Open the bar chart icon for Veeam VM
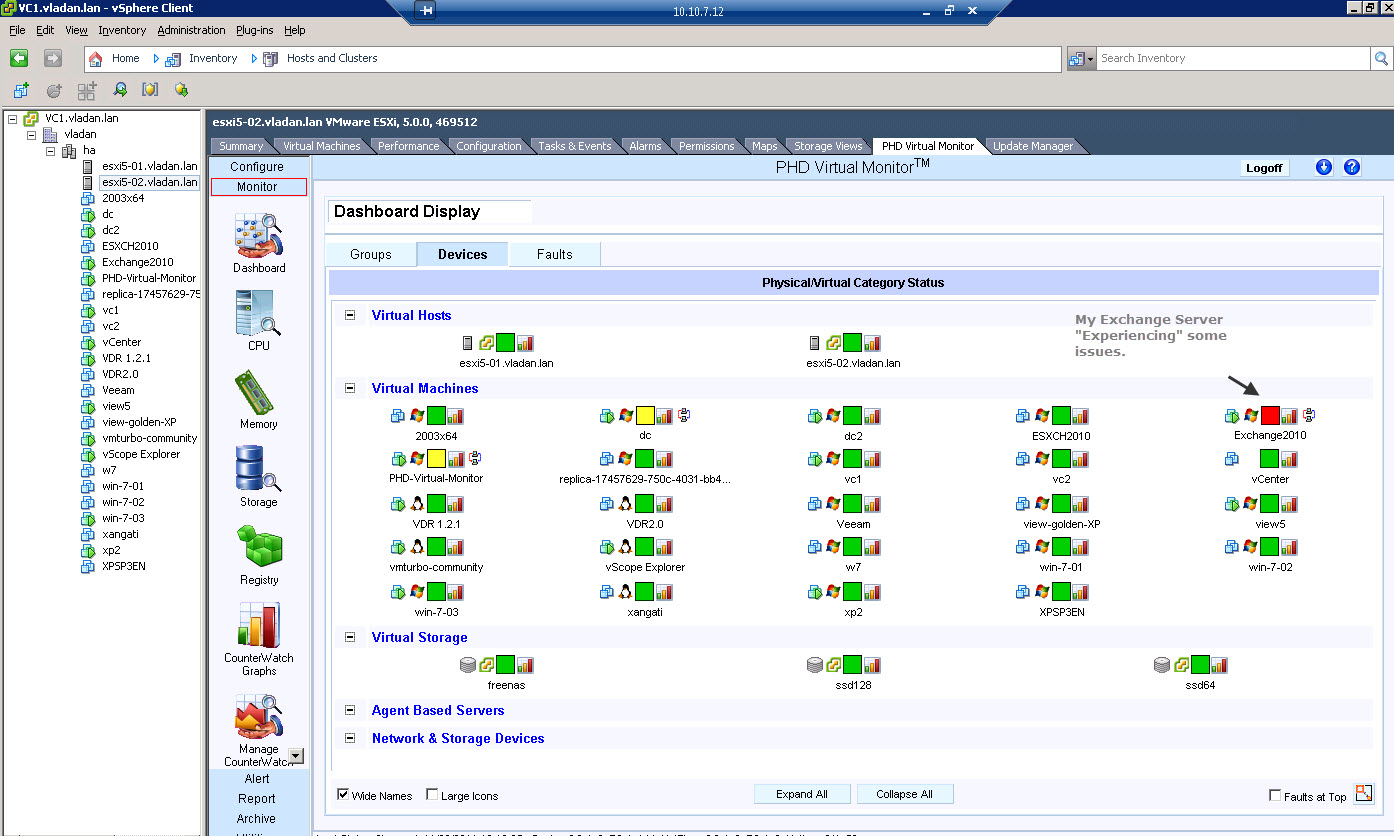The width and height of the screenshot is (1394, 836). [872, 504]
